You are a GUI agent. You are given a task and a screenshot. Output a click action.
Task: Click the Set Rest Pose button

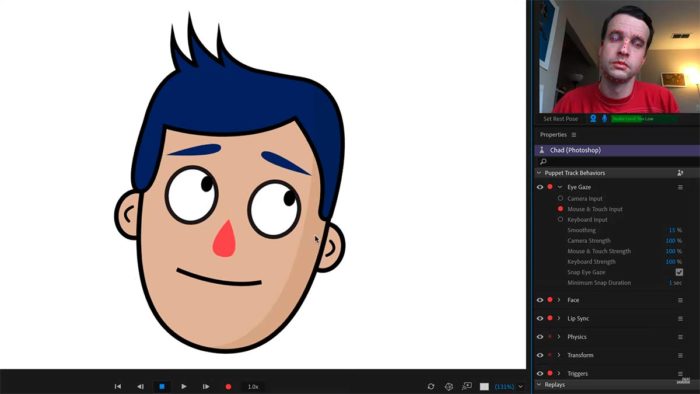coord(561,119)
